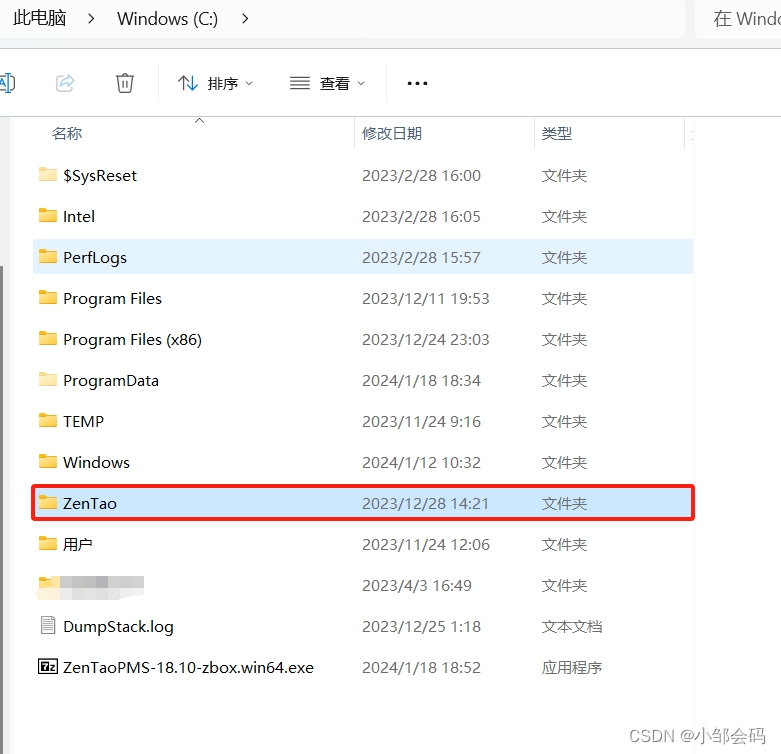Select the ZenTaoPMS 7z installer icon
Screen dimensions: 781x754
(x=48, y=666)
